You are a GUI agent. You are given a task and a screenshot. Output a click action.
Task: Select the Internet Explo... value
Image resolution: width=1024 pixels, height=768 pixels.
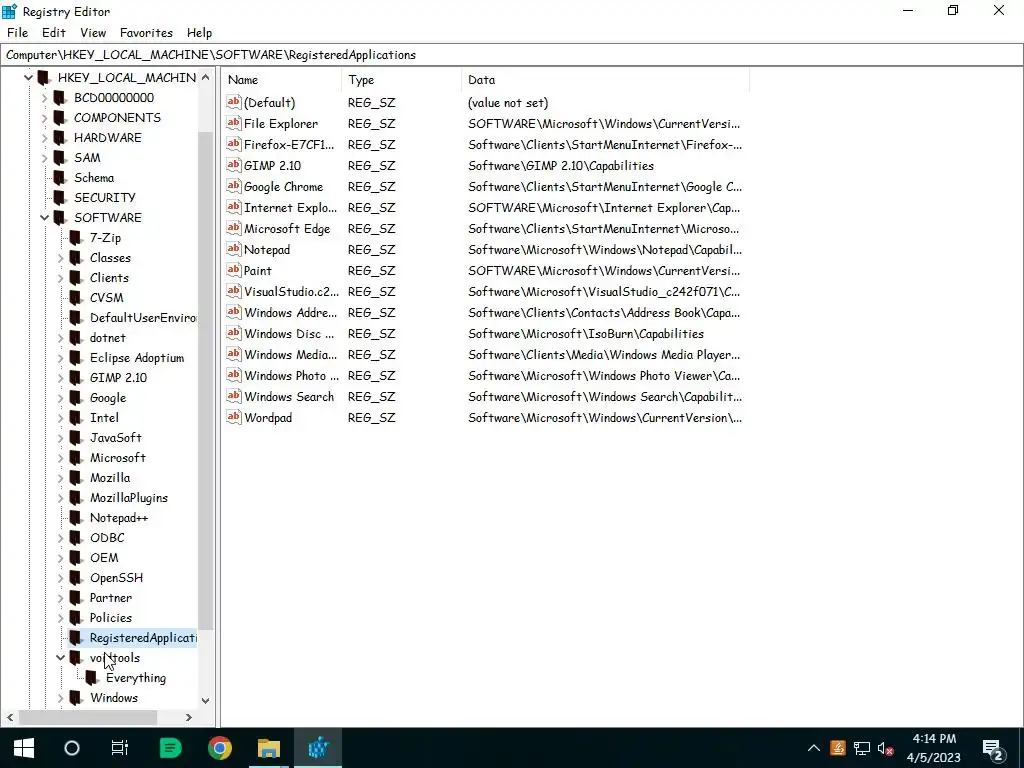click(x=290, y=208)
